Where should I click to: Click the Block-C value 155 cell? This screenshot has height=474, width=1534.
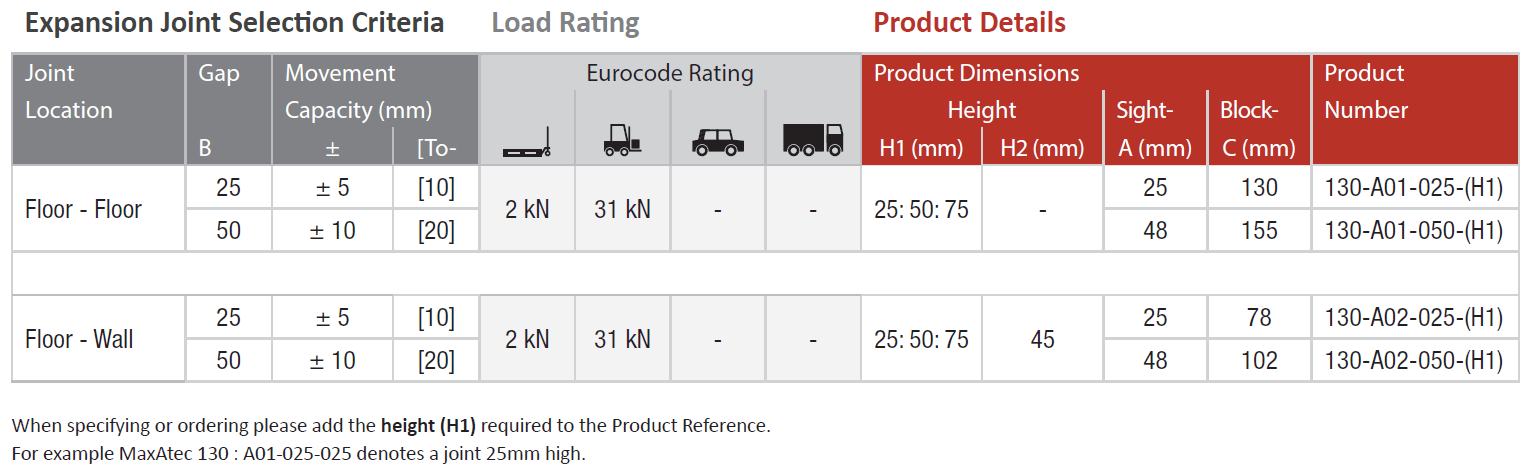pyautogui.click(x=1258, y=231)
